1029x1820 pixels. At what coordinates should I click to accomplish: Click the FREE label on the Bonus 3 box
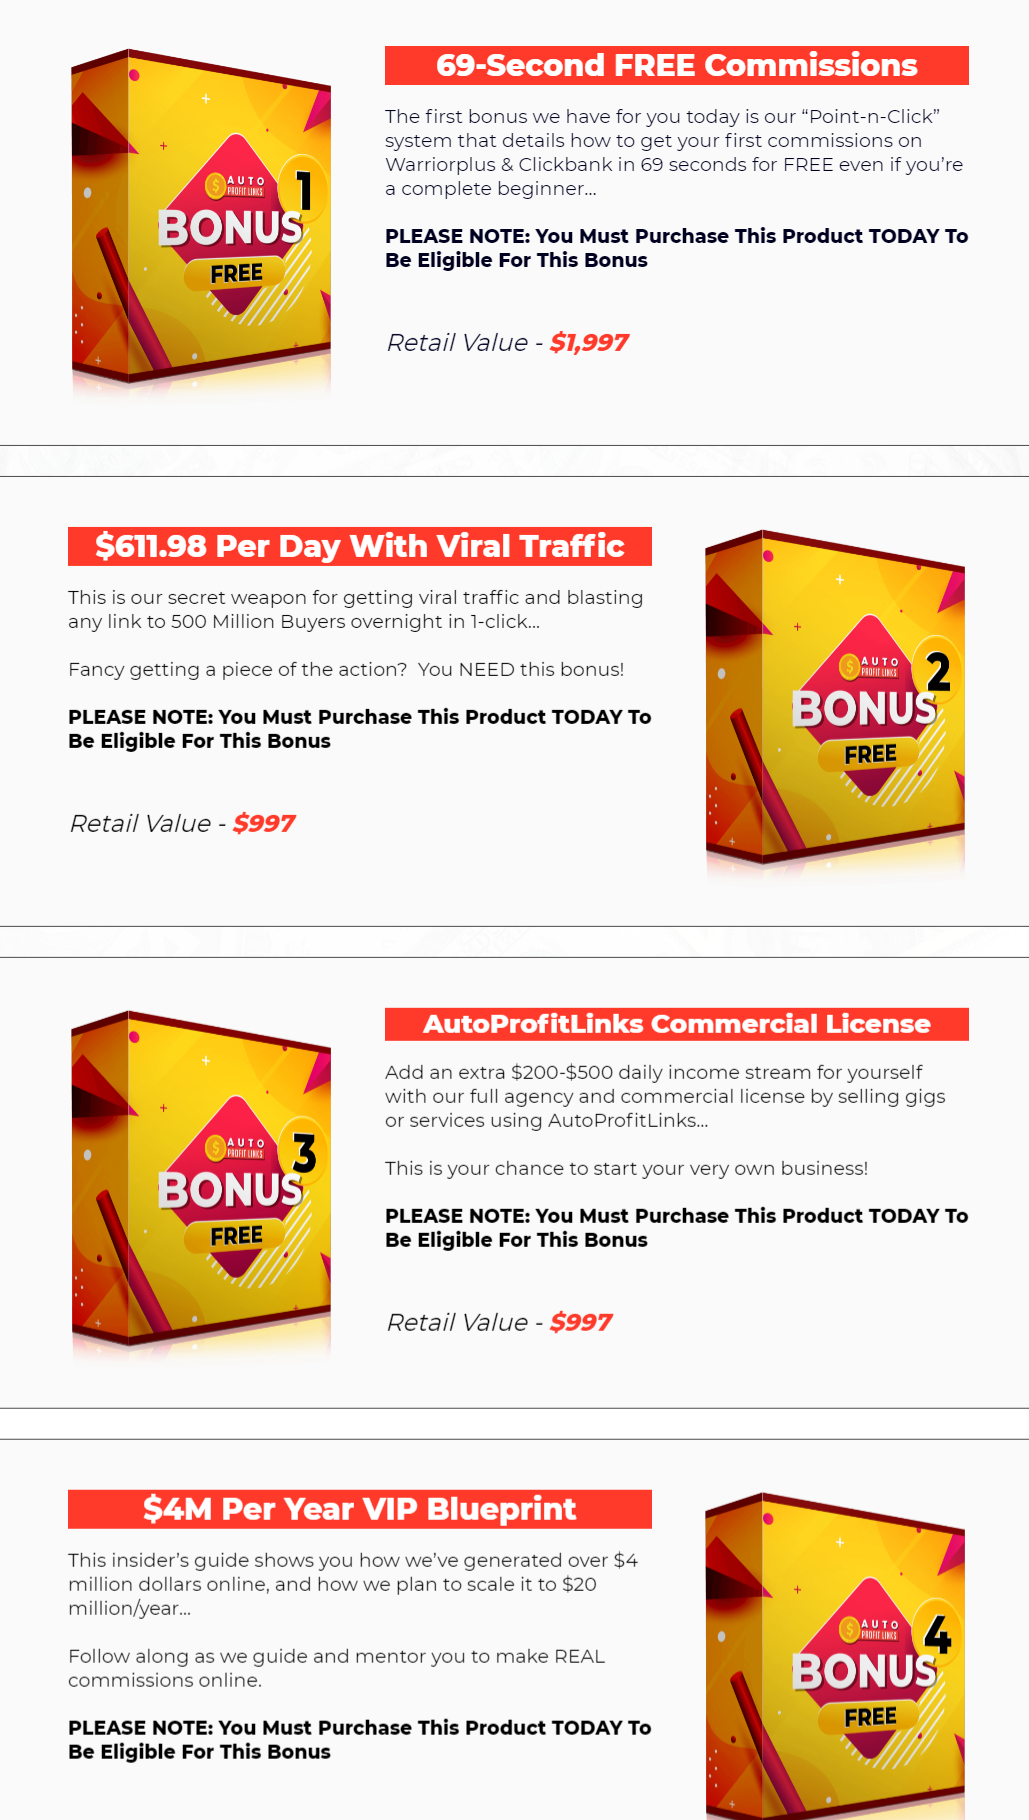236,1236
